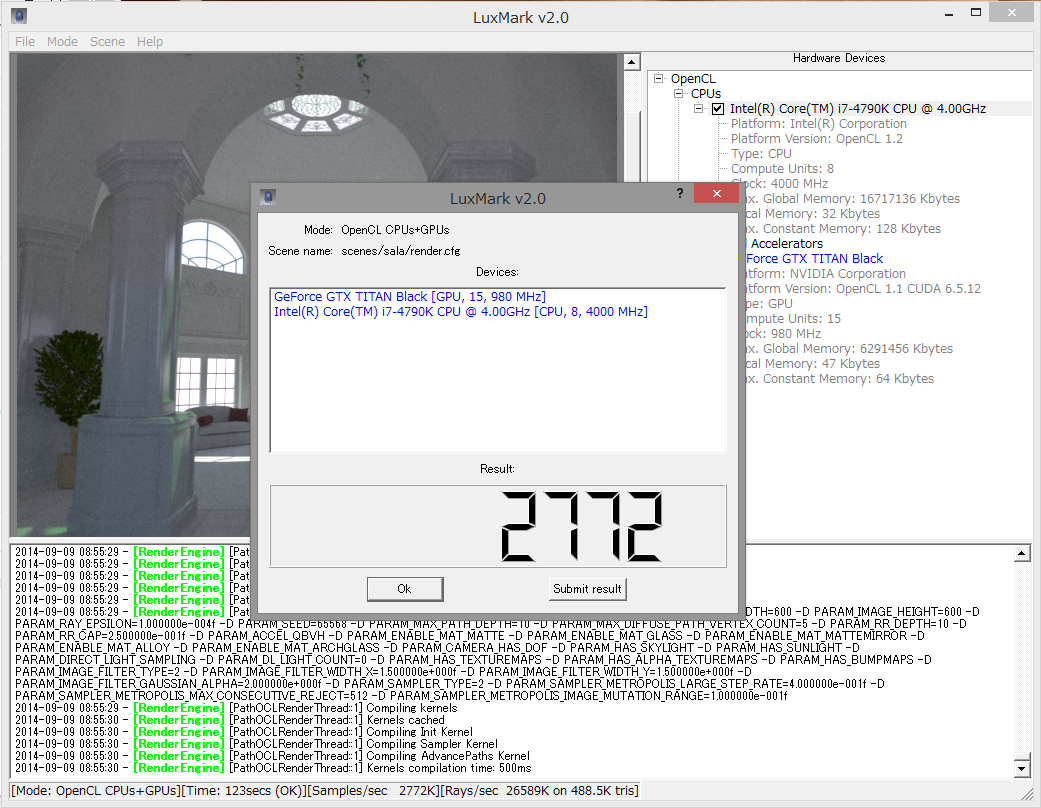
Task: Click the log panel scroll down arrow
Action: point(1022,769)
